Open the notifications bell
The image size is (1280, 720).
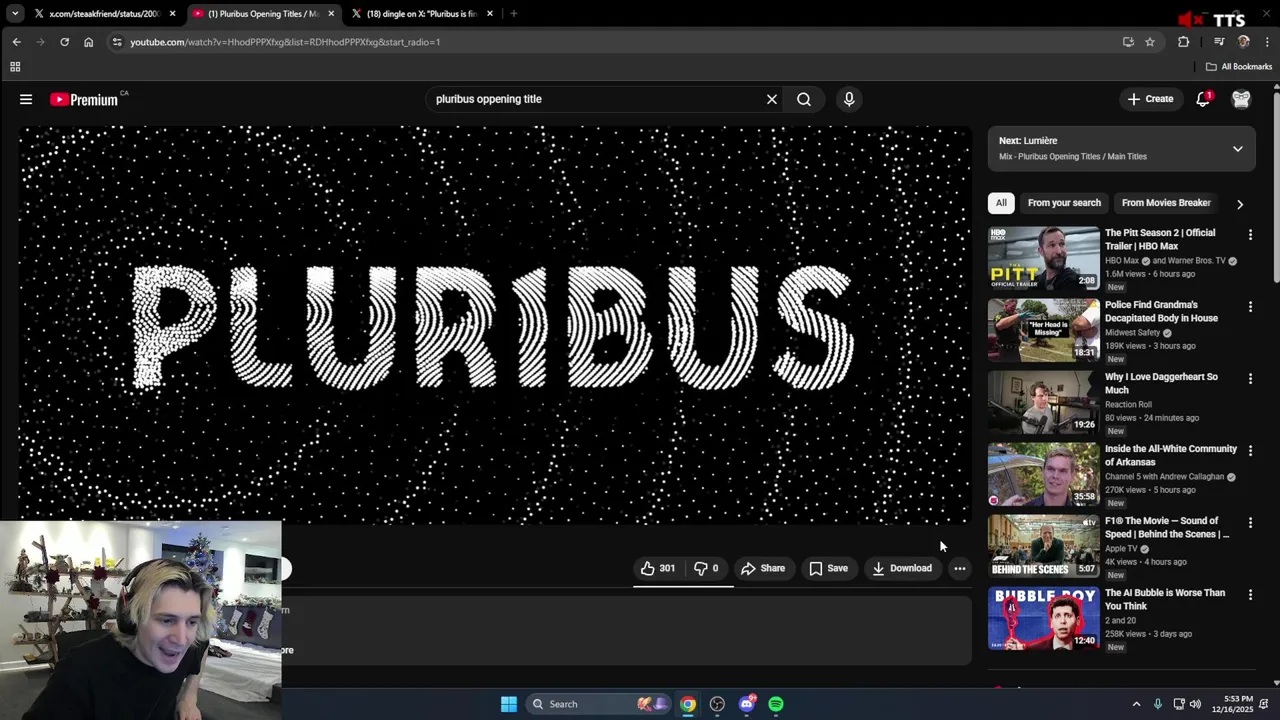pyautogui.click(x=1203, y=99)
